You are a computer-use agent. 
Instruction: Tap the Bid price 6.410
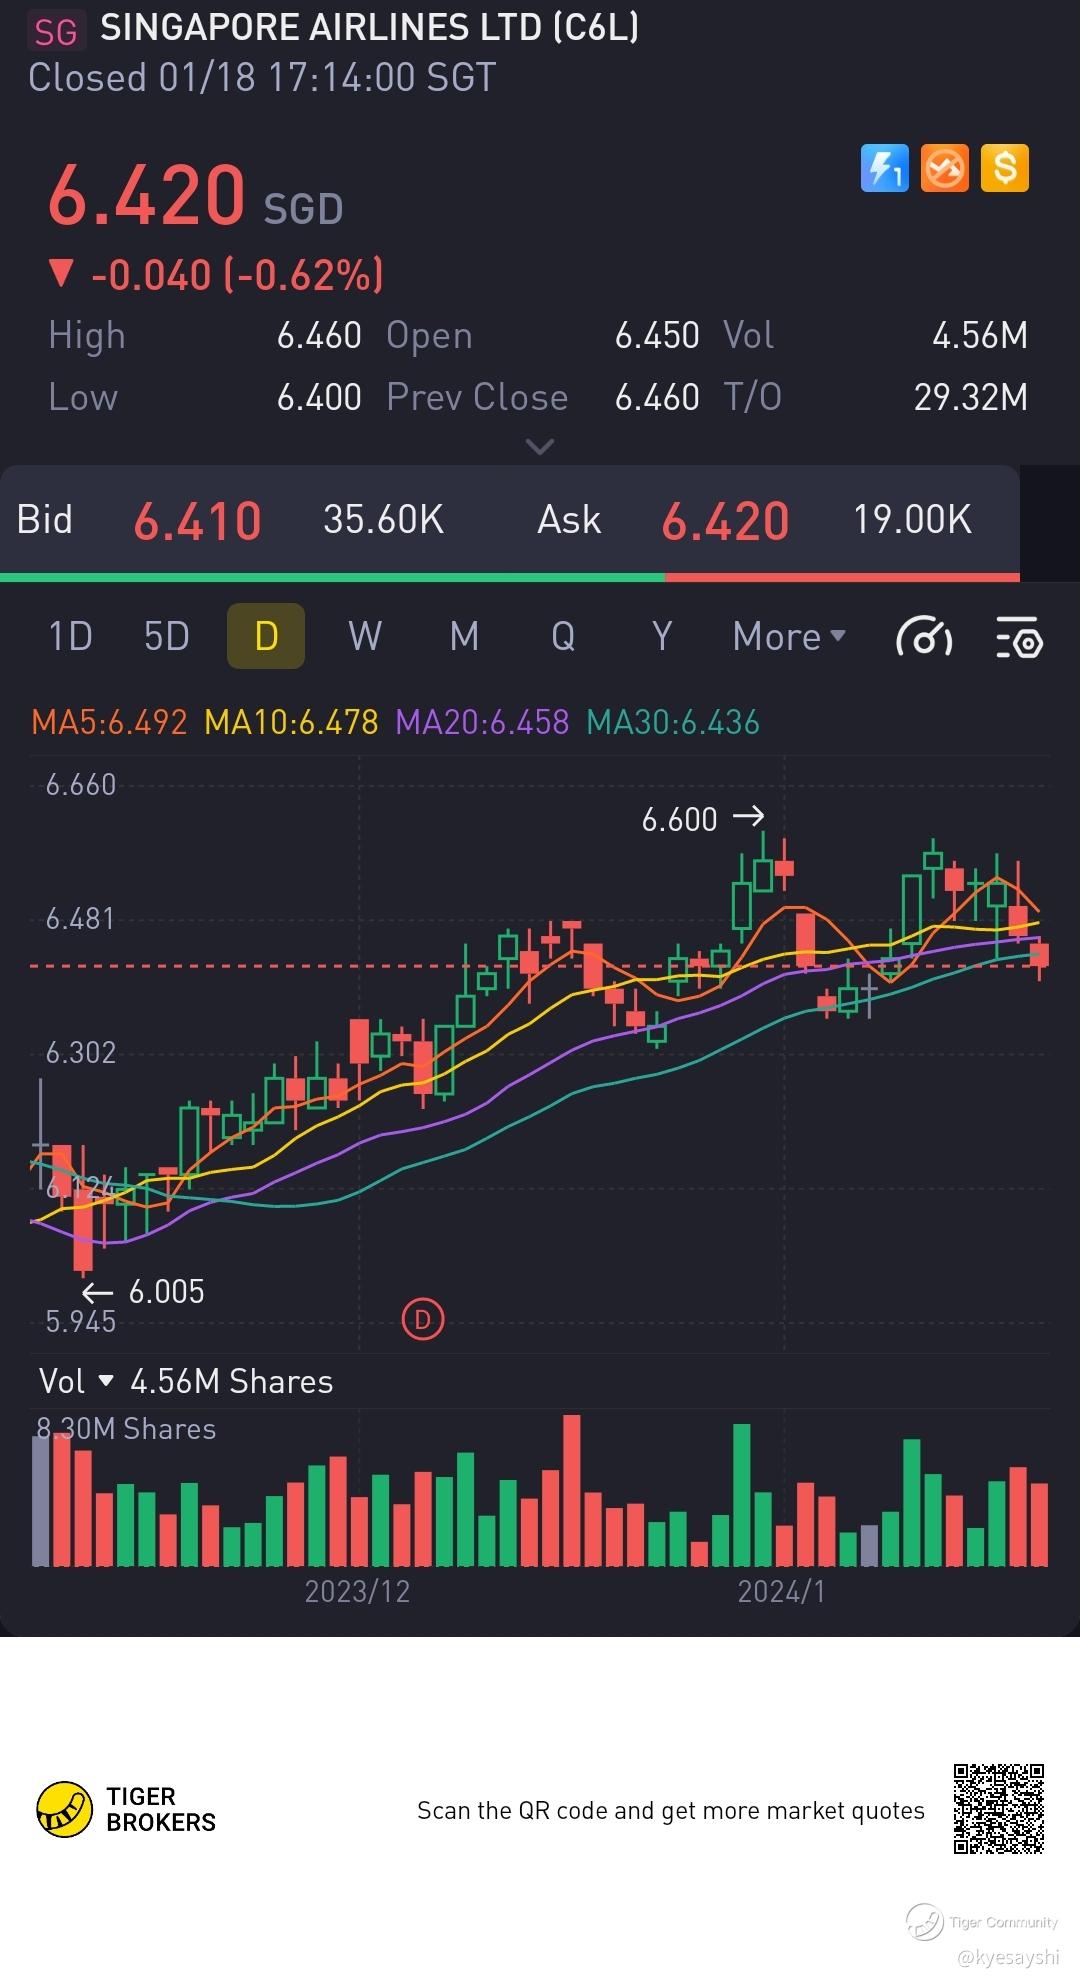click(198, 521)
